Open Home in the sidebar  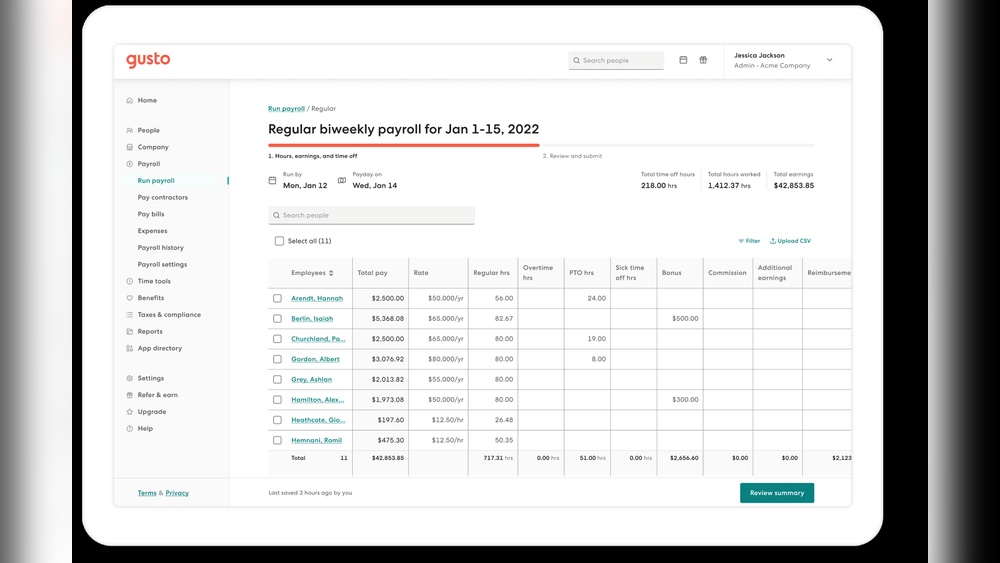coord(147,100)
